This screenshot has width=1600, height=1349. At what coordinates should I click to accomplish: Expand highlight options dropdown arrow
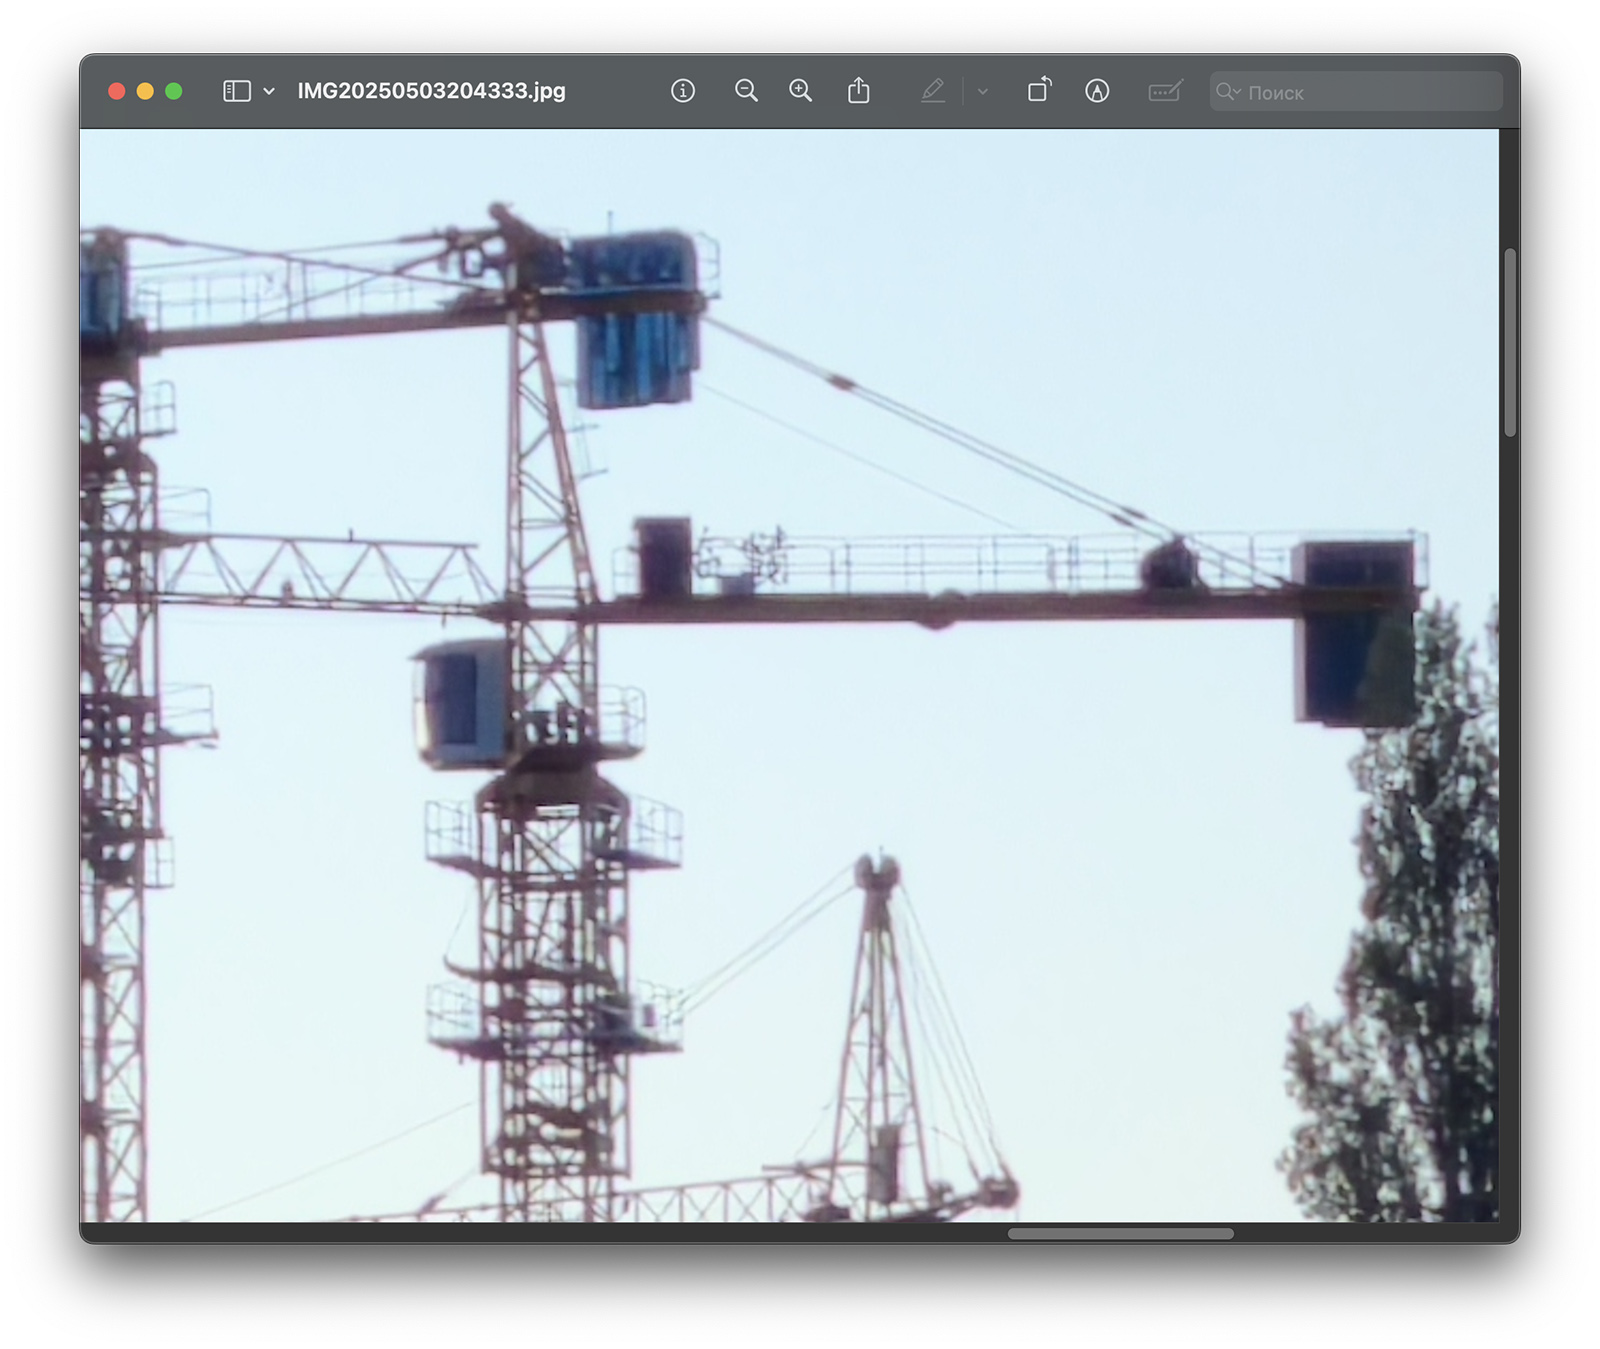tap(983, 91)
